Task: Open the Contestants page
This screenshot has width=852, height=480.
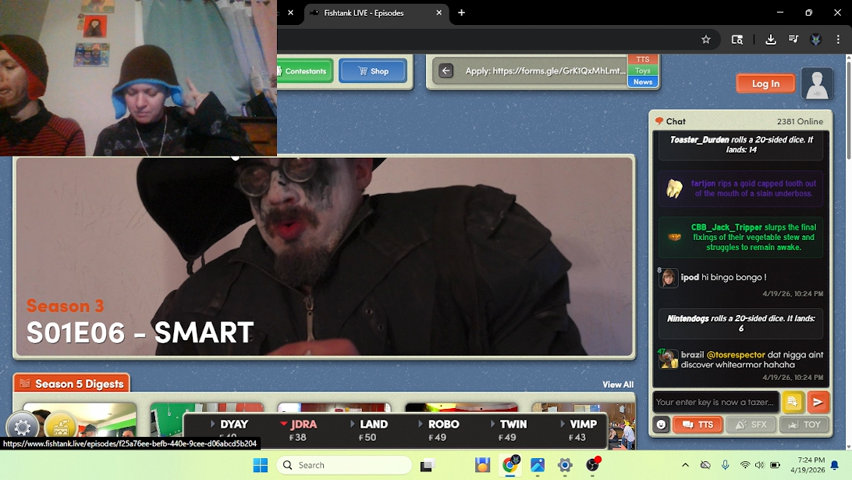Action: click(x=305, y=71)
